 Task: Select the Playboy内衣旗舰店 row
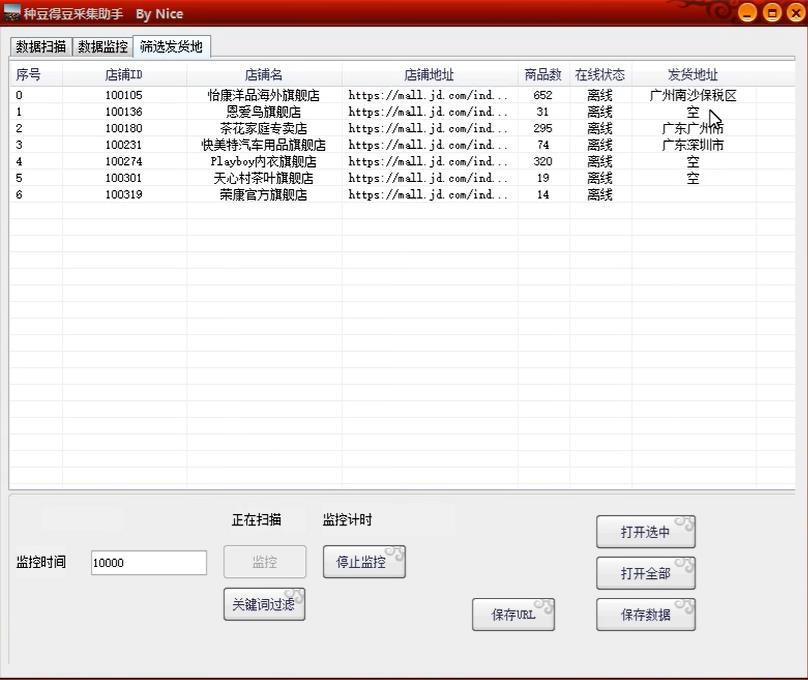point(263,162)
